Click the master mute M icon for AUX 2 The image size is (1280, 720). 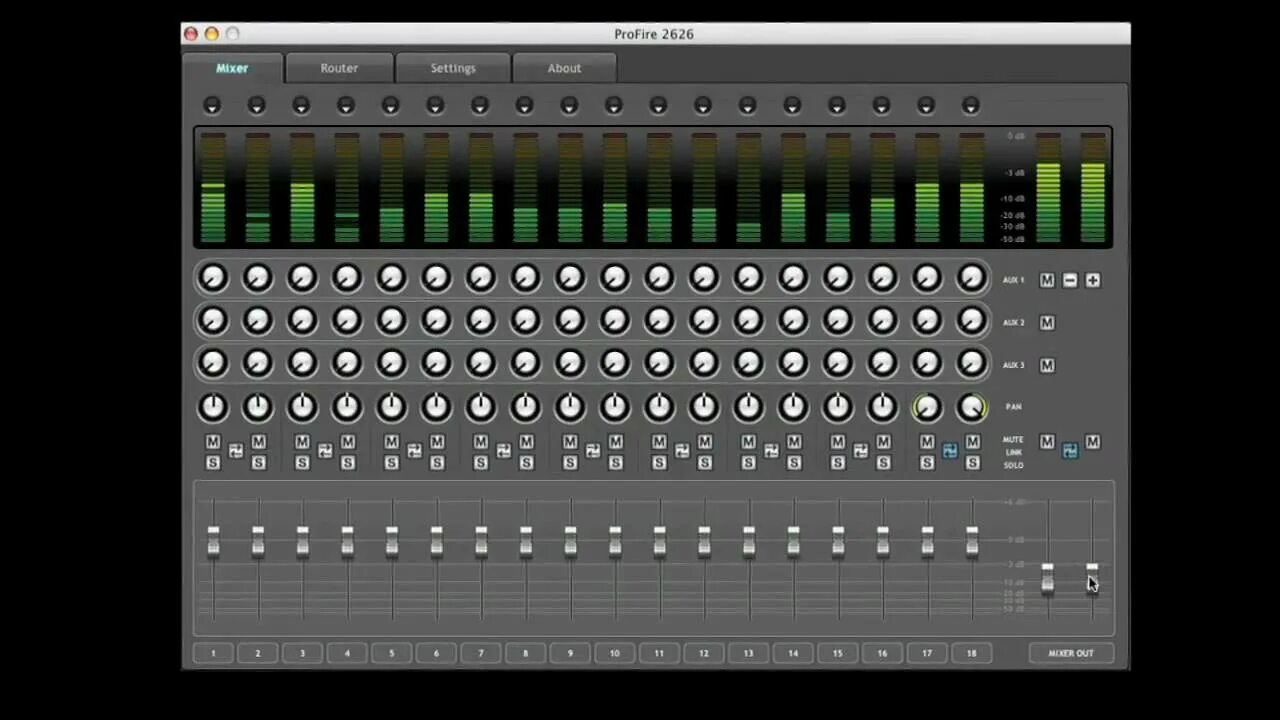1047,322
